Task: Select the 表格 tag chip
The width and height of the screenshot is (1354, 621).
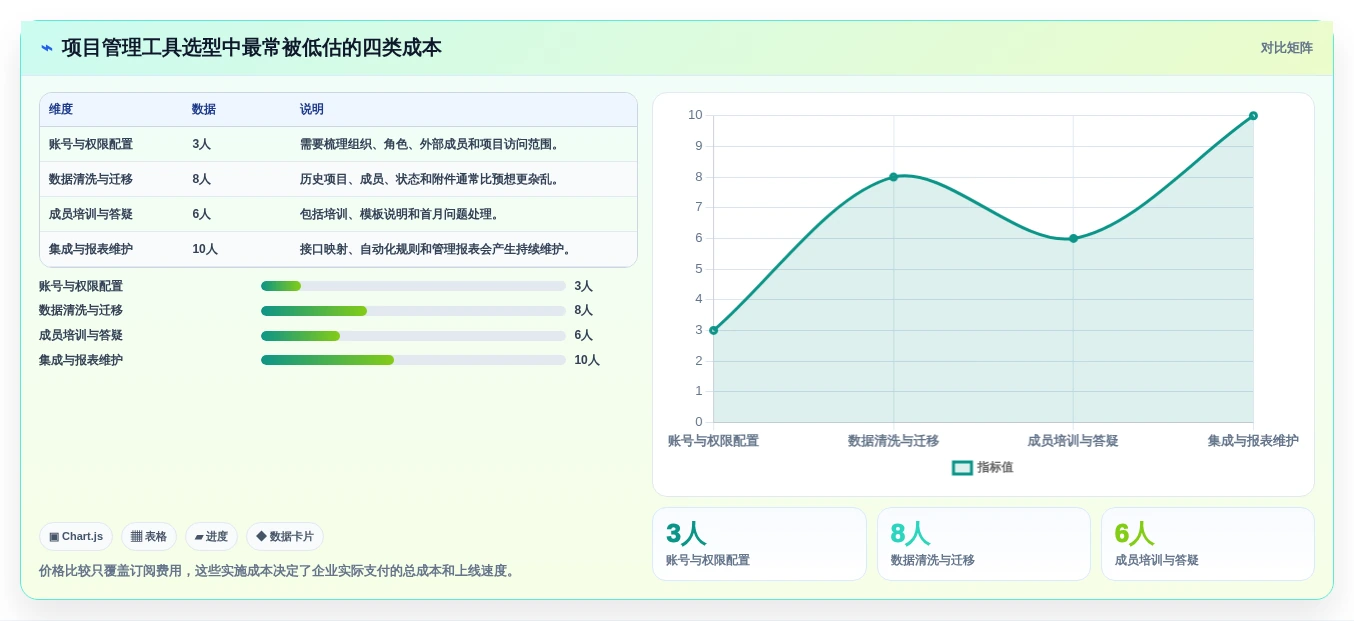Action: pos(149,536)
